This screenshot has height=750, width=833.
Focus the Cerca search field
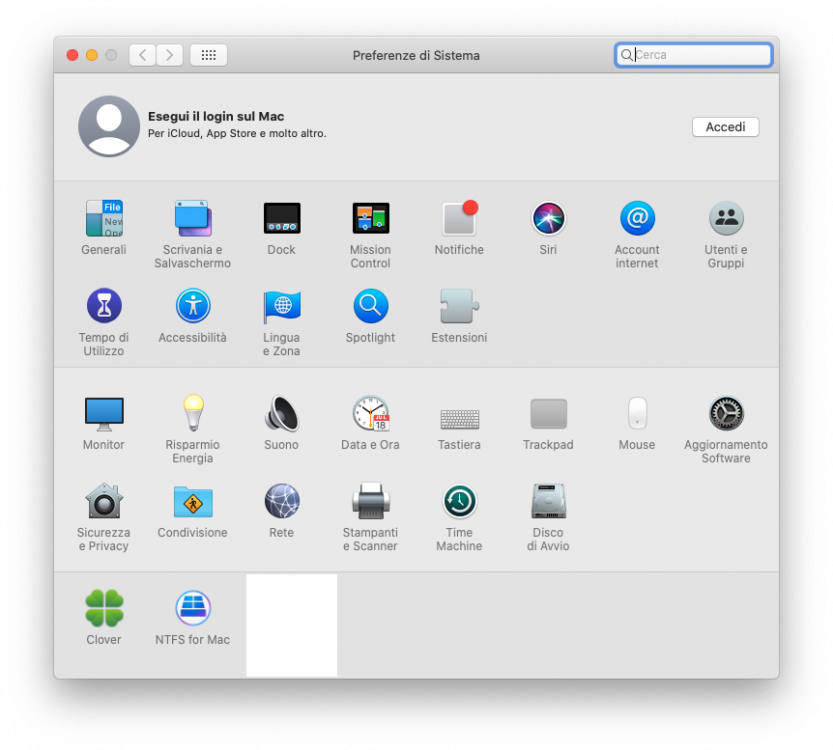pos(693,55)
